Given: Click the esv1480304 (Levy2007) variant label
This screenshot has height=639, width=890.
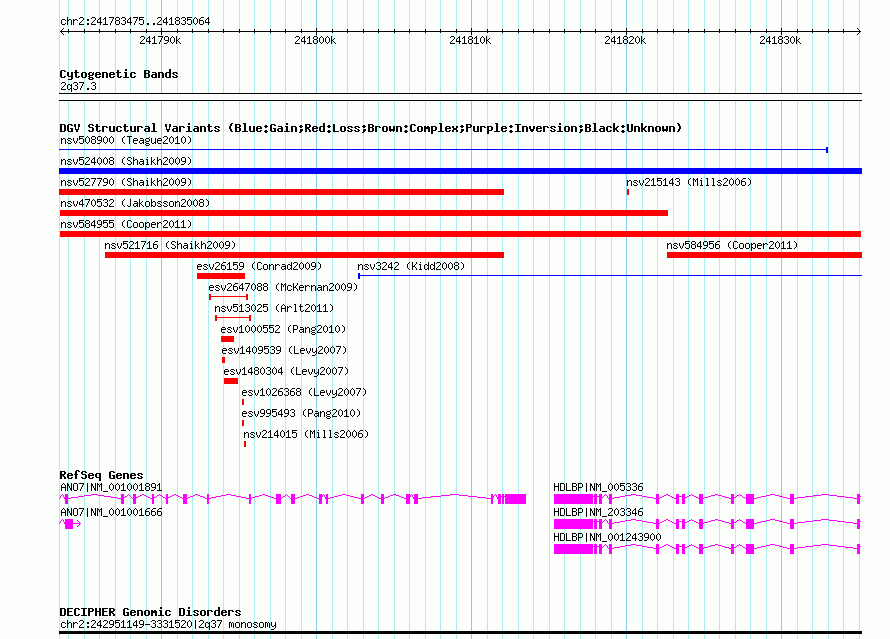Looking at the screenshot, I should [x=286, y=371].
